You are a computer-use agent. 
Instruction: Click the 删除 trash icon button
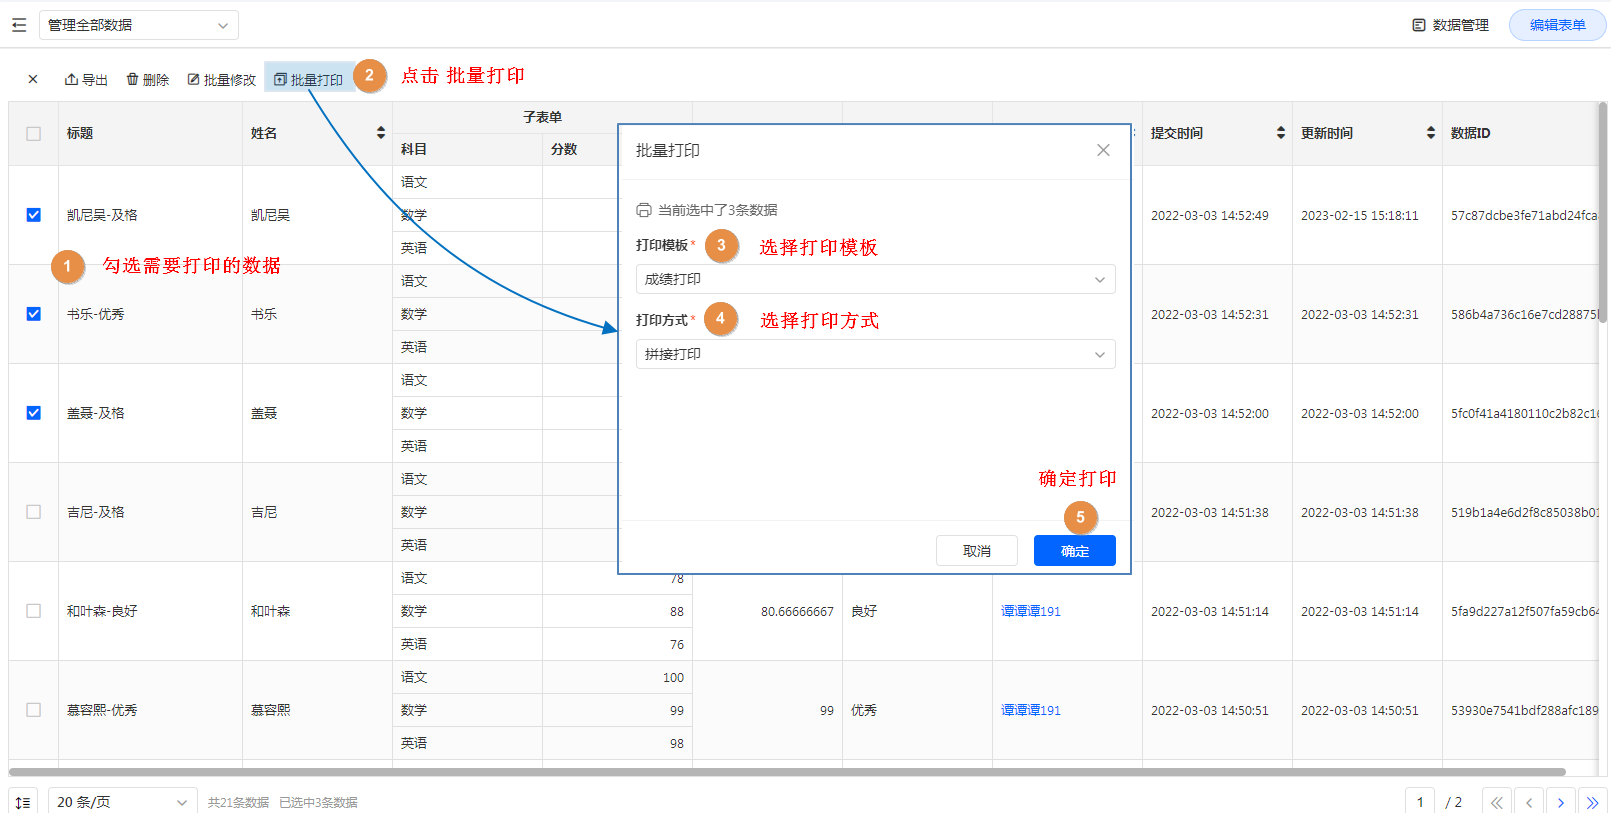(x=147, y=79)
